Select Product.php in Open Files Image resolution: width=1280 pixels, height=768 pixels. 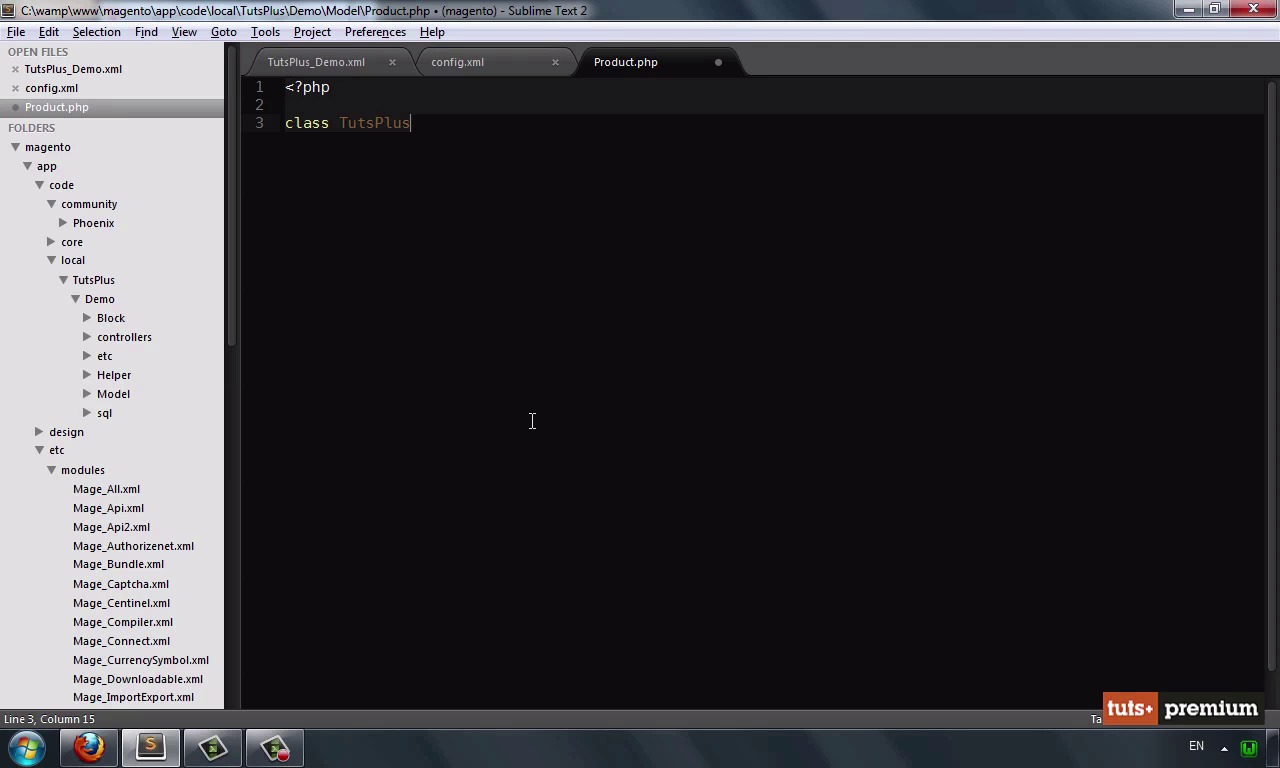[112, 107]
